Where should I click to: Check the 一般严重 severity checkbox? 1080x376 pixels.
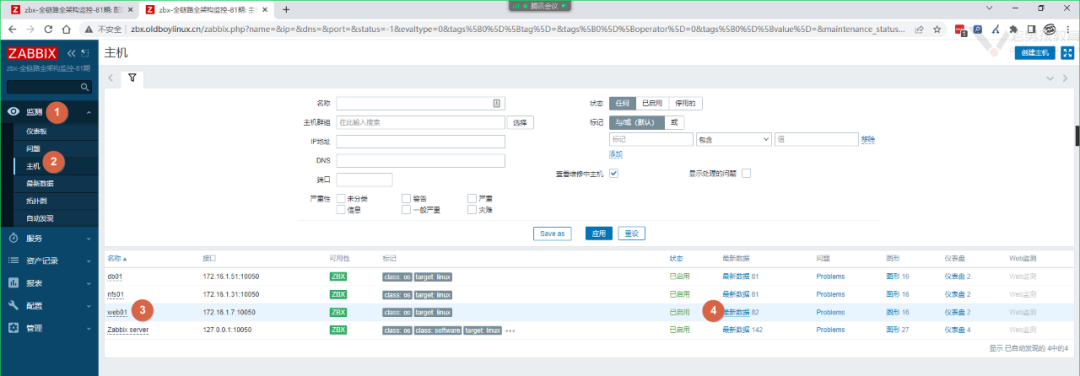click(406, 209)
